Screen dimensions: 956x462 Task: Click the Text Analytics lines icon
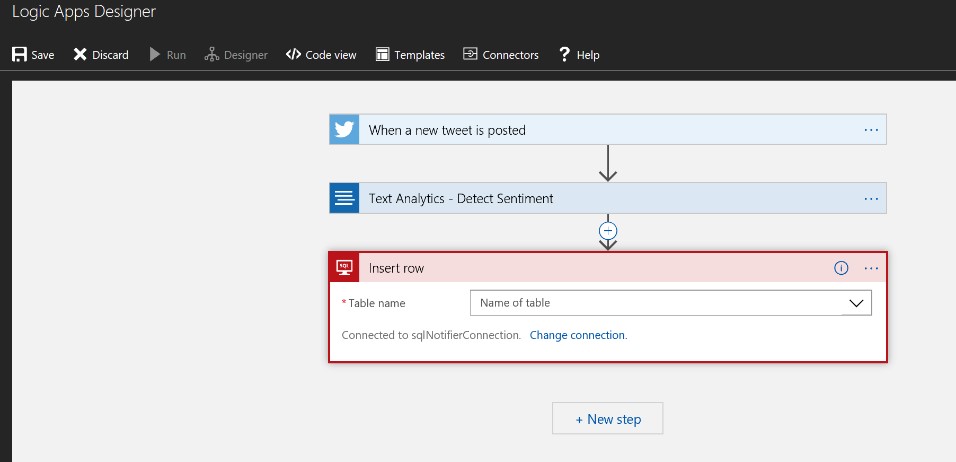(344, 198)
